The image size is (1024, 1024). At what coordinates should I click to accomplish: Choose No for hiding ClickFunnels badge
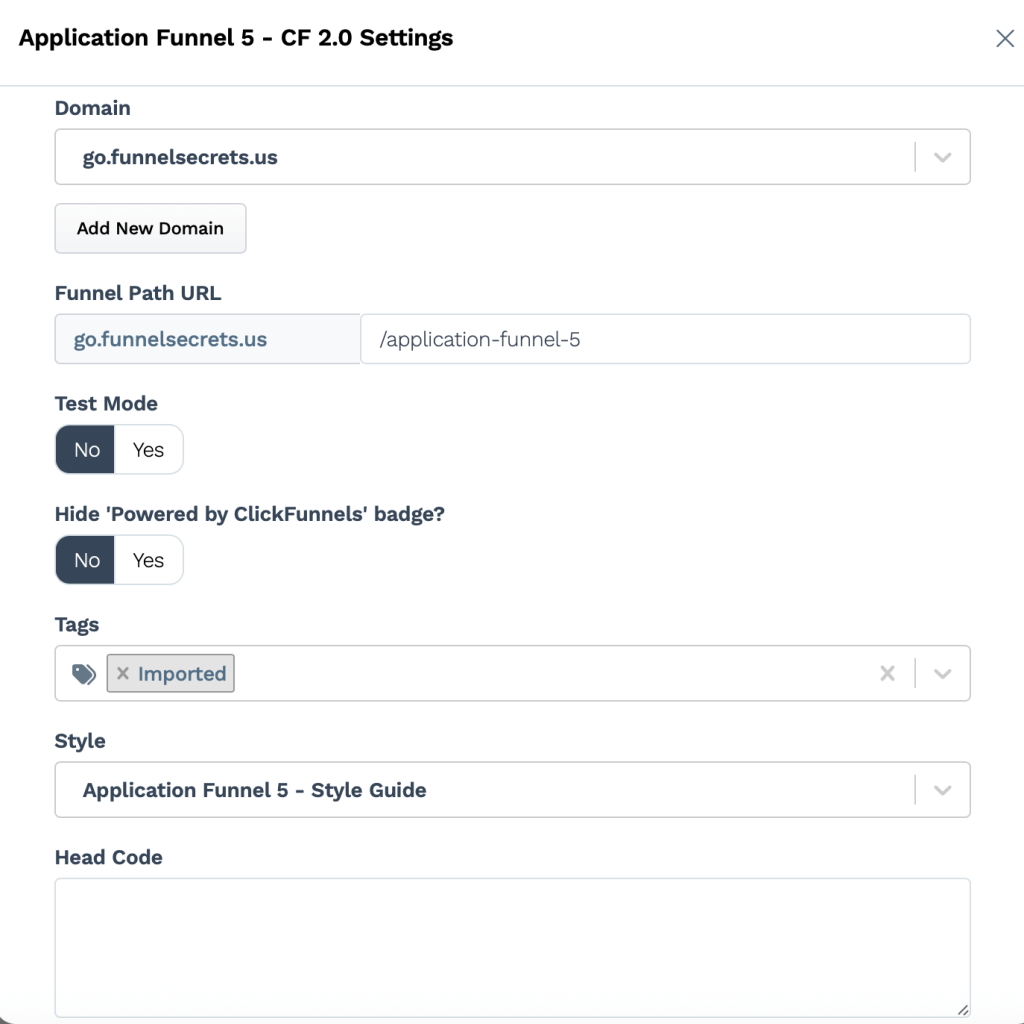86,560
